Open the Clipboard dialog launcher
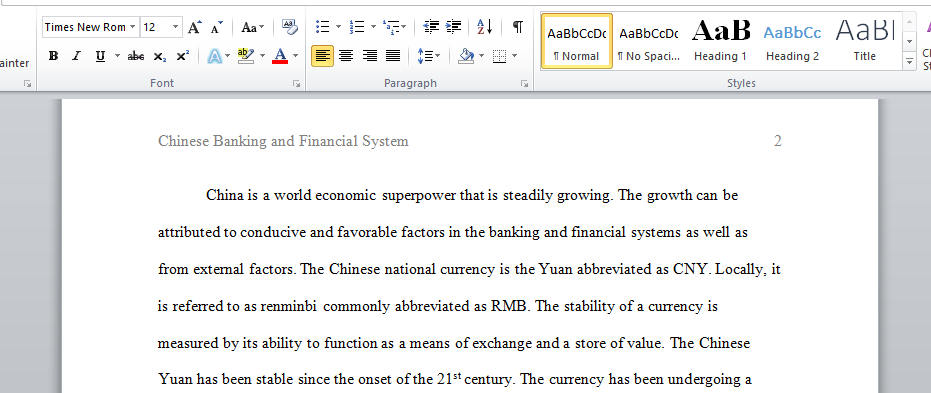Viewport: 931px width, 393px height. tap(27, 84)
